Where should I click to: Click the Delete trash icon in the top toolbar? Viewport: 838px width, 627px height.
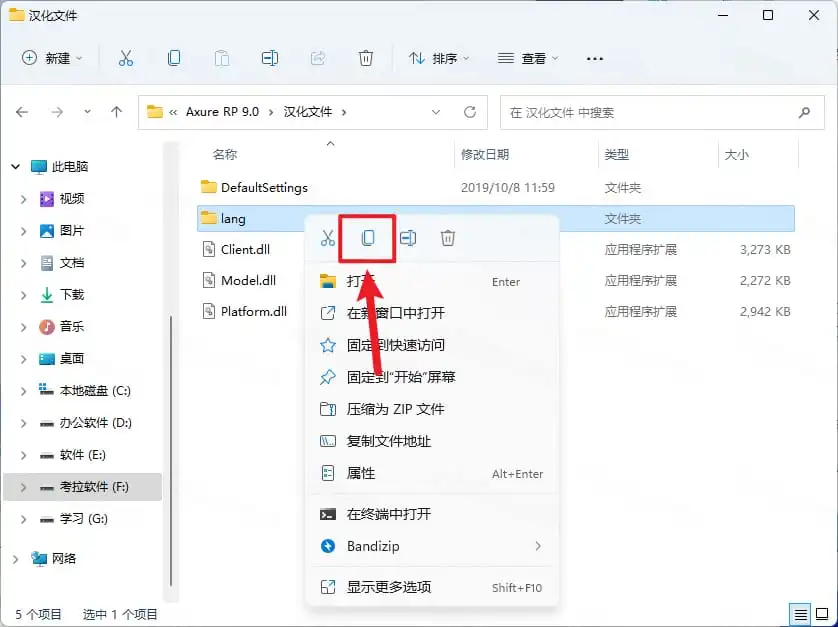(x=366, y=58)
